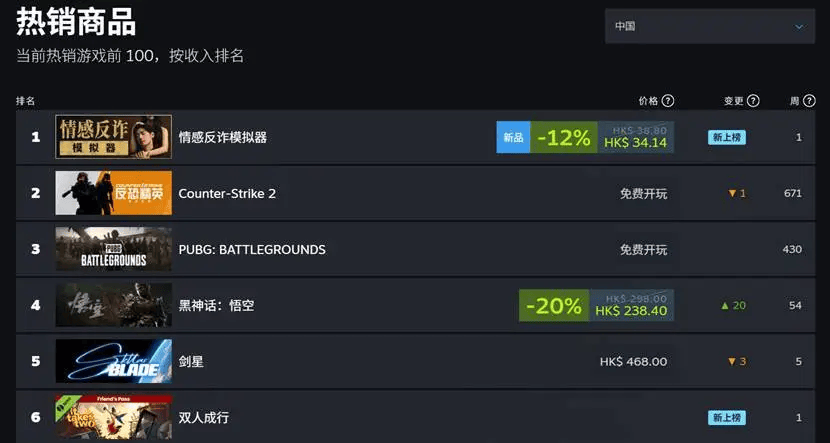Open the 剑星 title link
This screenshot has height=443, width=830.
(x=191, y=361)
